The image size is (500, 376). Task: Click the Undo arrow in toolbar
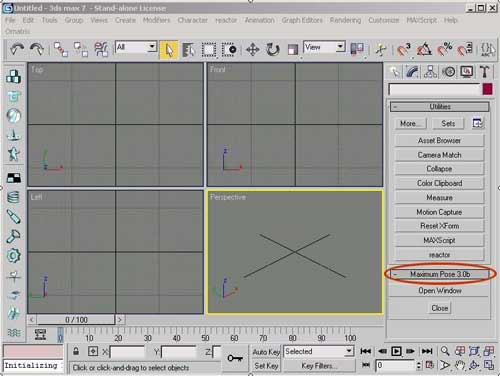point(17,50)
